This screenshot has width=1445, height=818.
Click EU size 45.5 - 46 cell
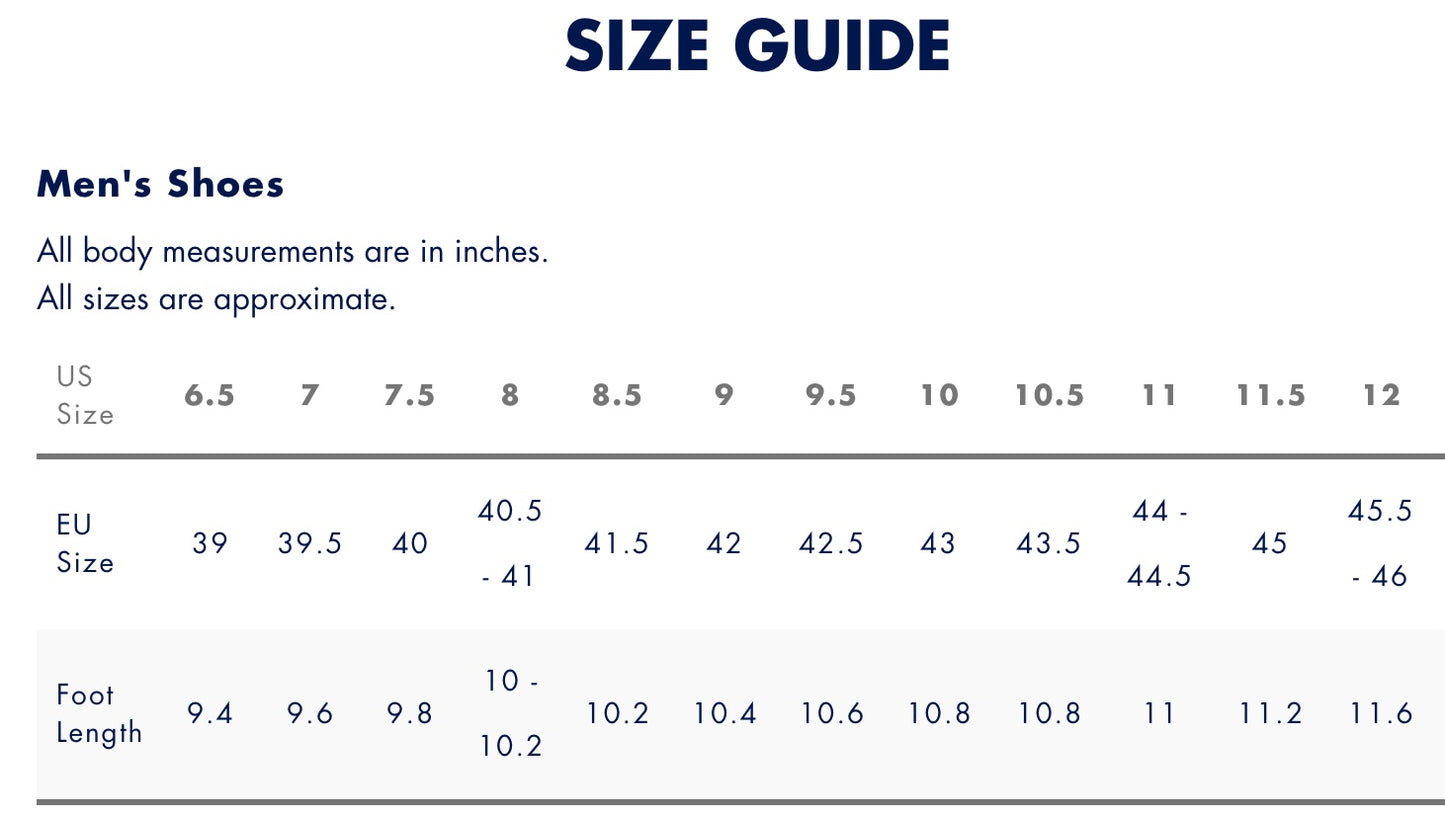point(1380,544)
